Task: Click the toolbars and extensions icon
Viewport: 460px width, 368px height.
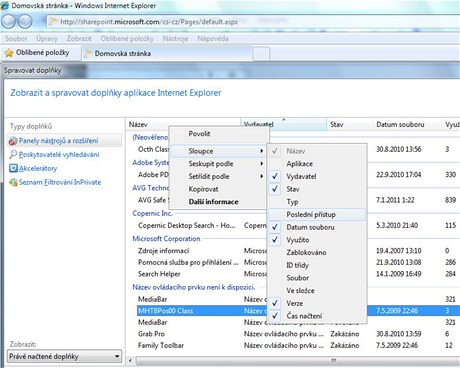Action: (13, 141)
